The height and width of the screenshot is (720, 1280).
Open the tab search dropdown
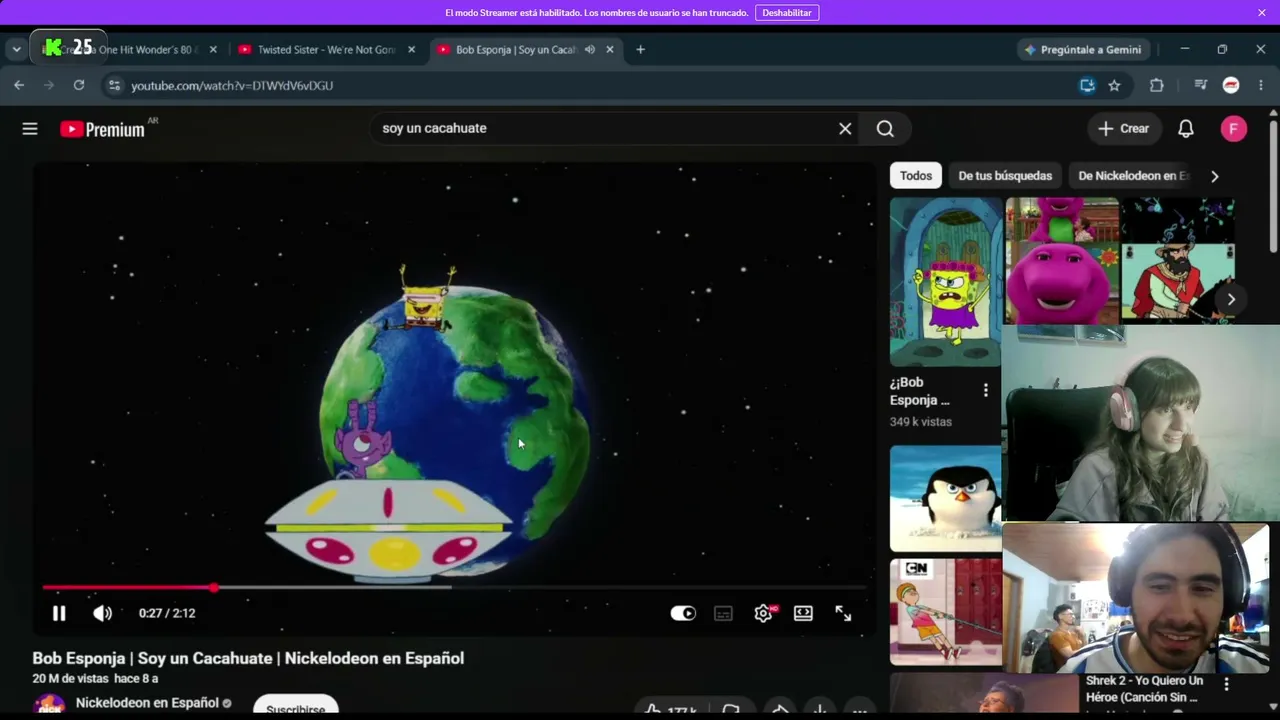tap(16, 50)
